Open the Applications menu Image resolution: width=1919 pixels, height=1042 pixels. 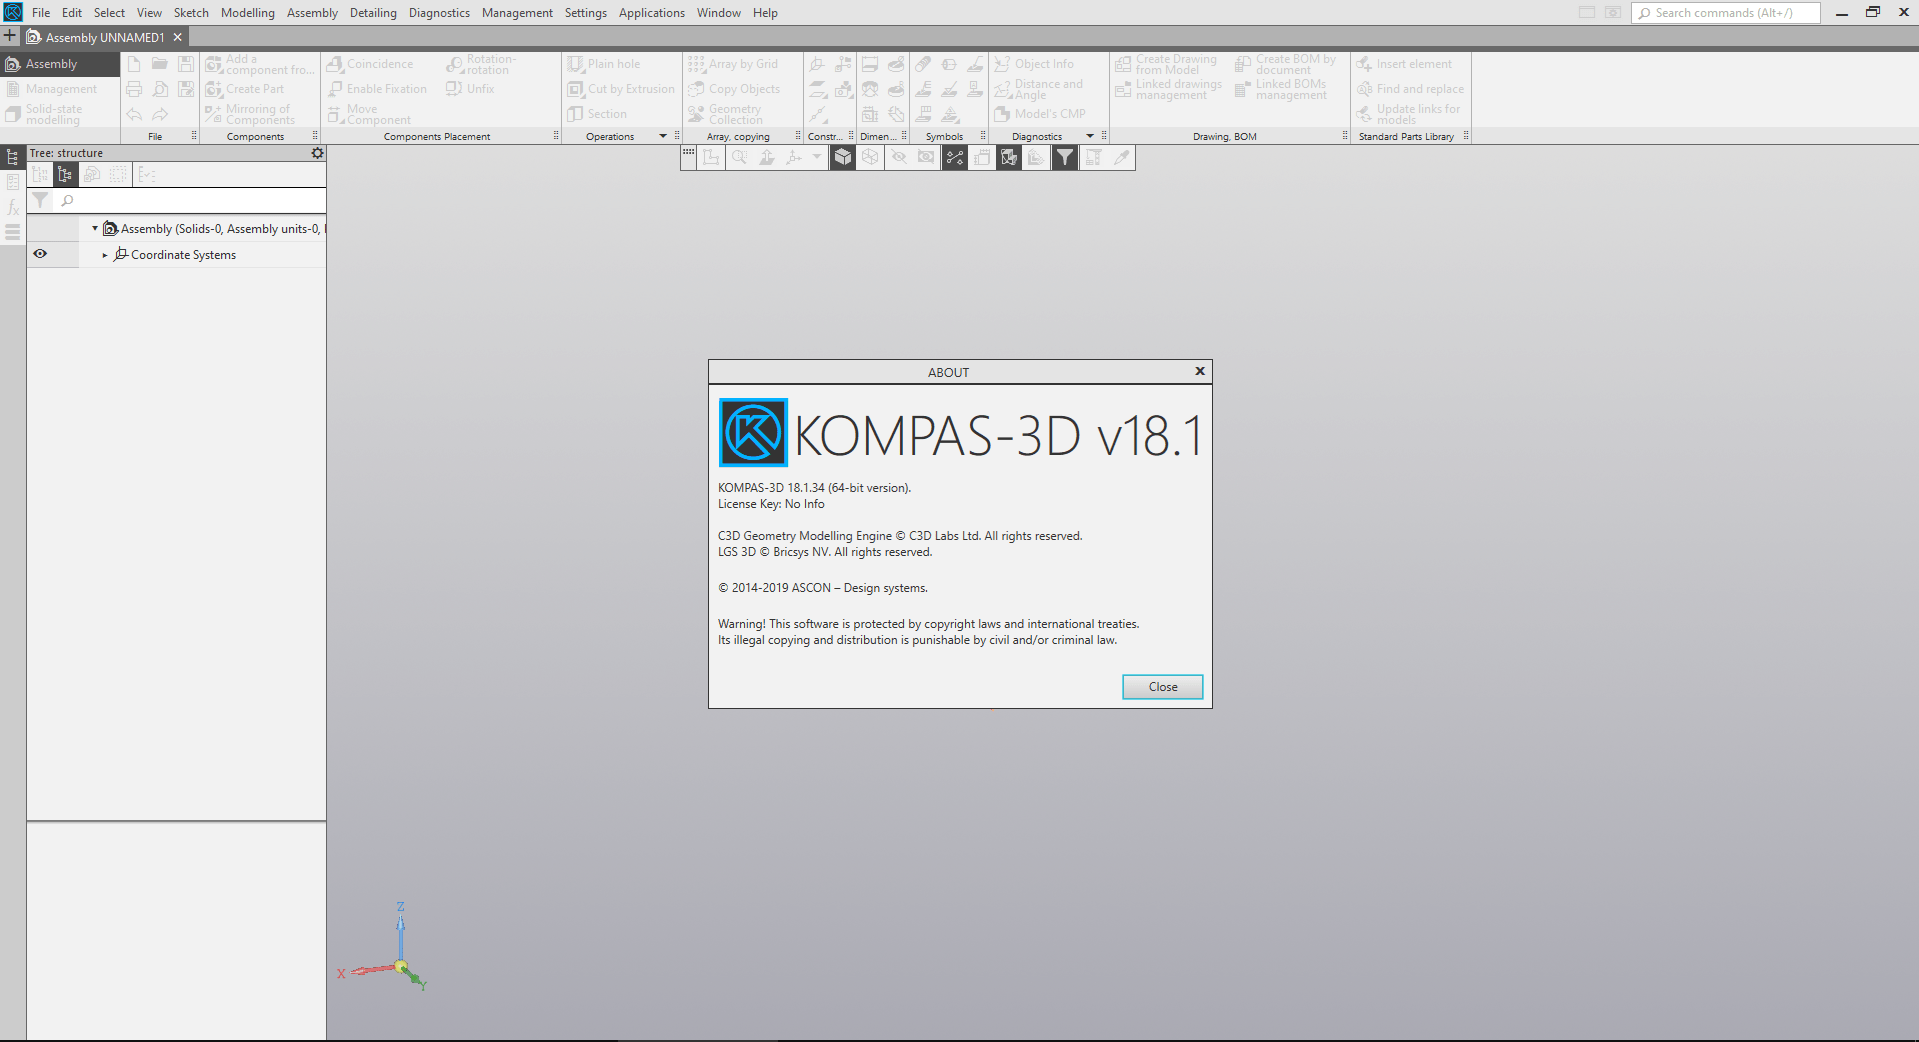[652, 13]
